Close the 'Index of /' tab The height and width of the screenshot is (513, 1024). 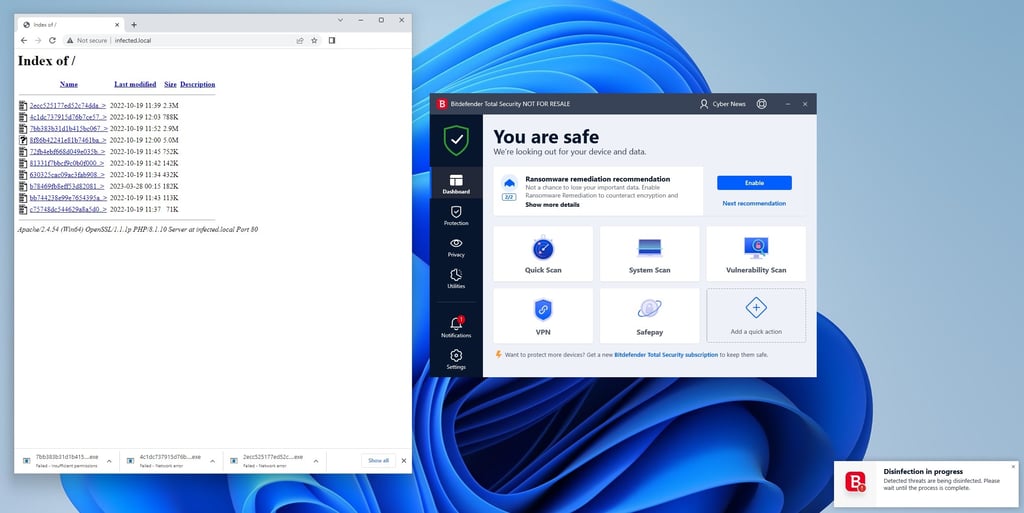(118, 25)
